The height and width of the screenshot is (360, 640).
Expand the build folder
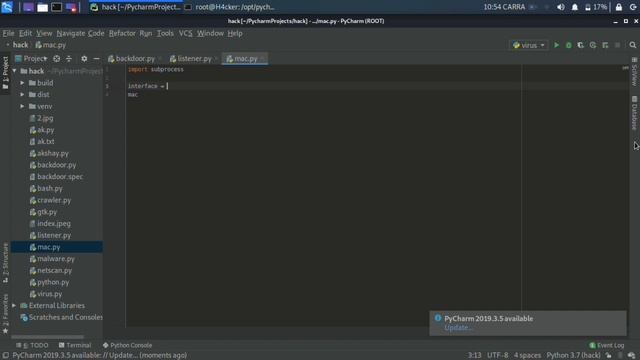click(22, 83)
